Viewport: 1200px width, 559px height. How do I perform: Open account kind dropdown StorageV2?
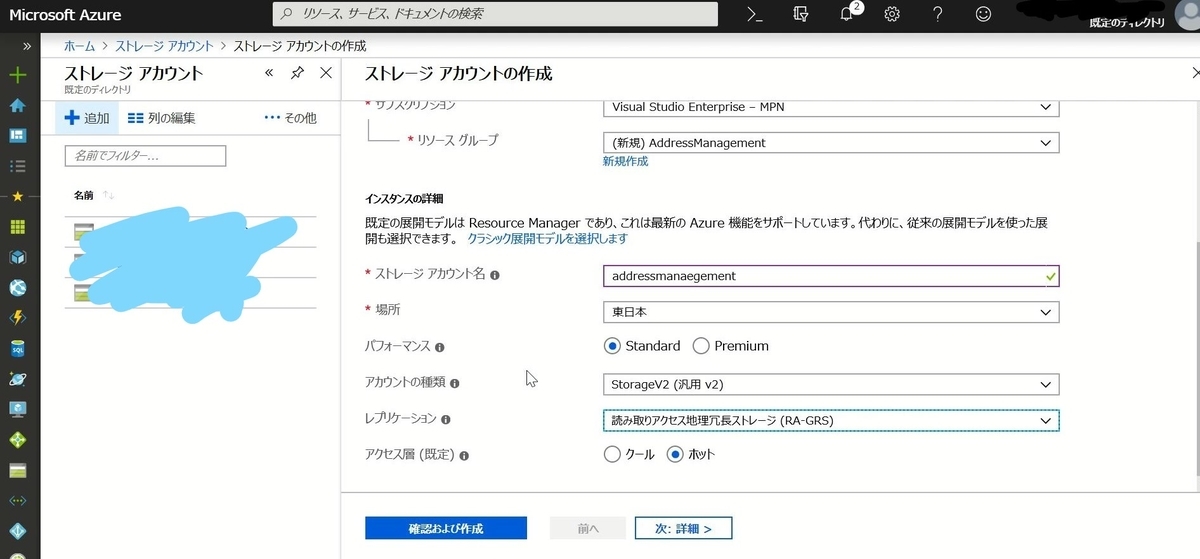click(x=831, y=384)
